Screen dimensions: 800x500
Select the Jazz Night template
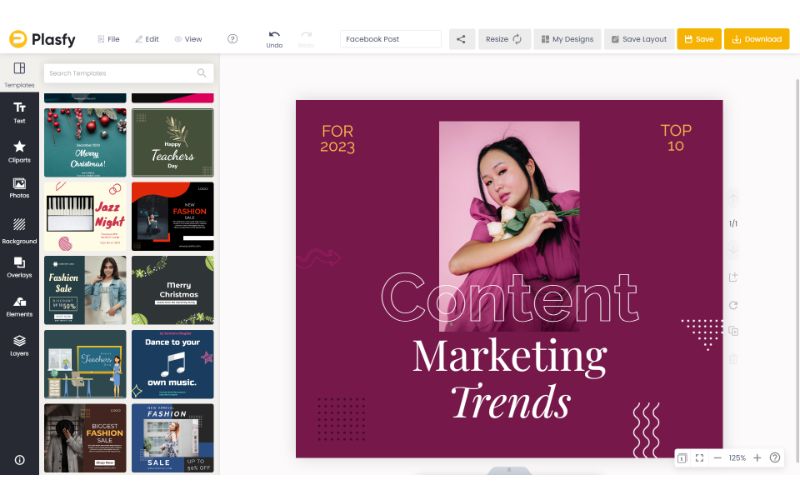(85, 216)
